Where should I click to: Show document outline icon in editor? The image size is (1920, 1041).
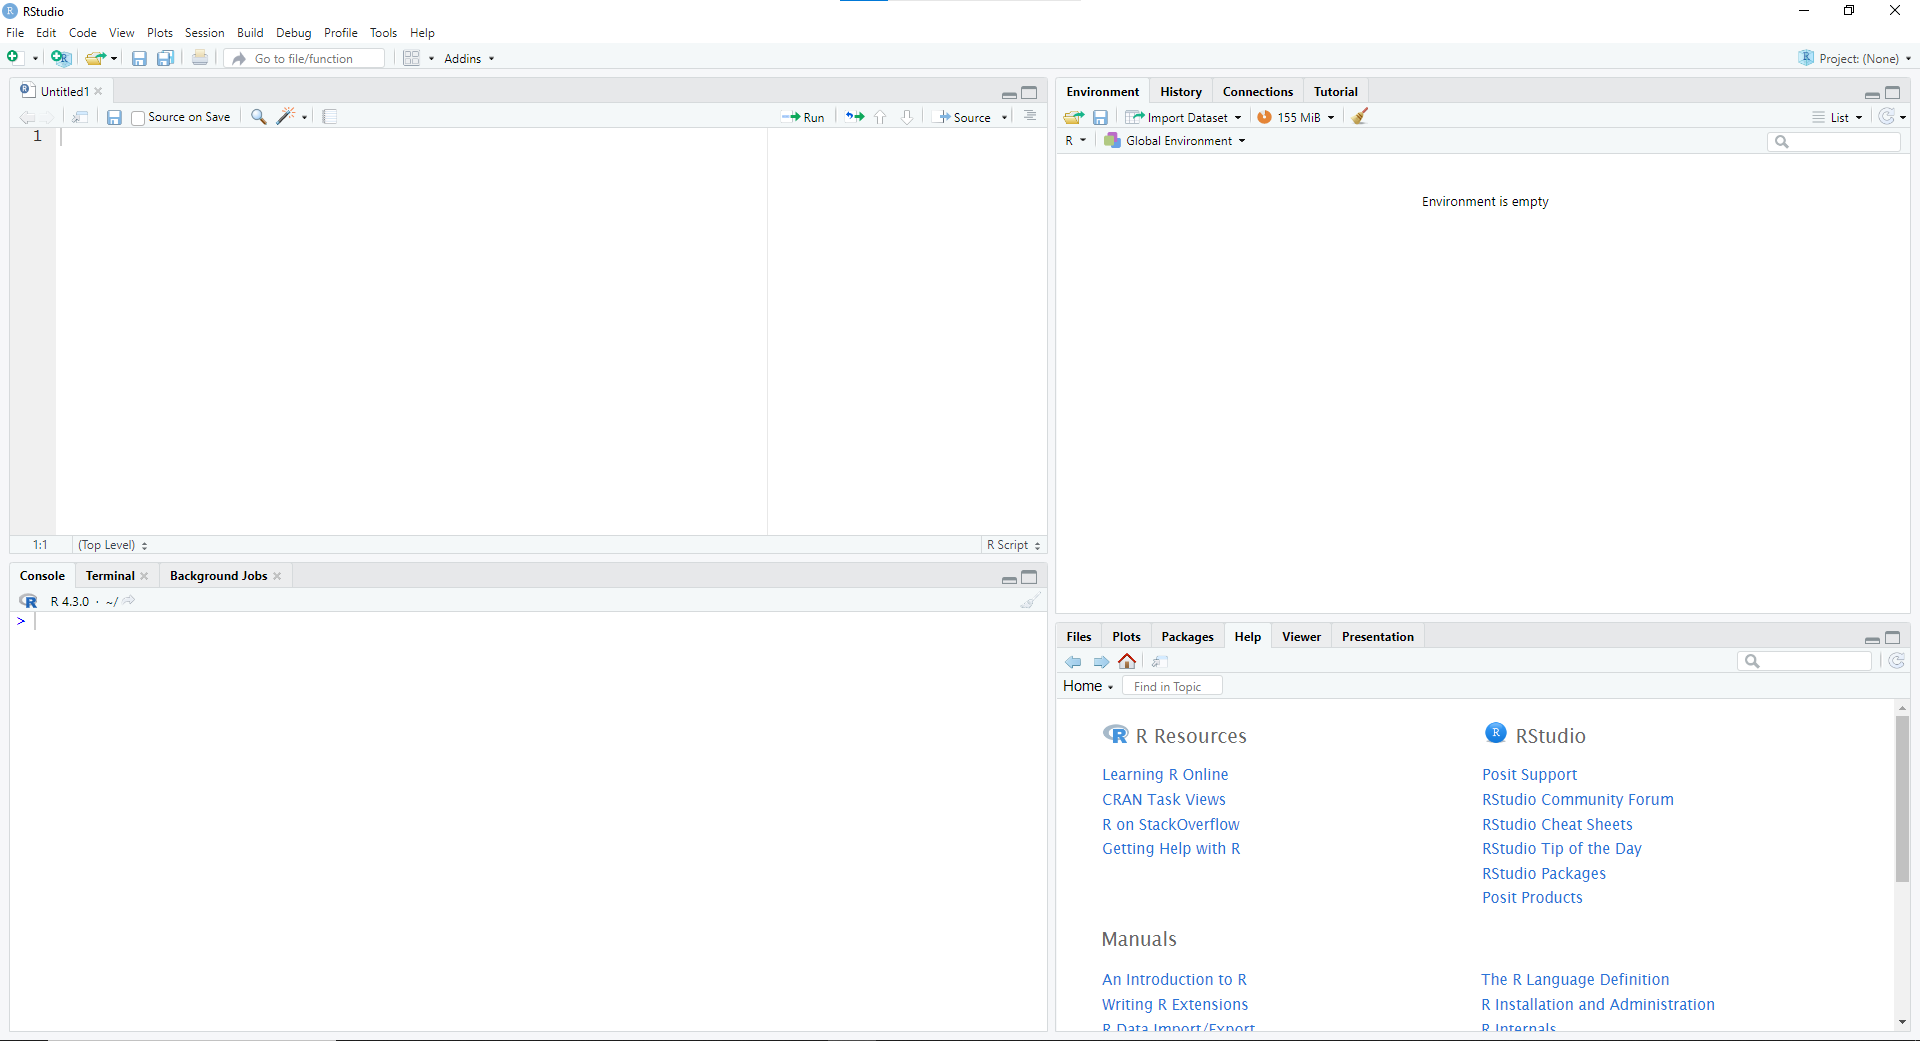pos(1030,116)
